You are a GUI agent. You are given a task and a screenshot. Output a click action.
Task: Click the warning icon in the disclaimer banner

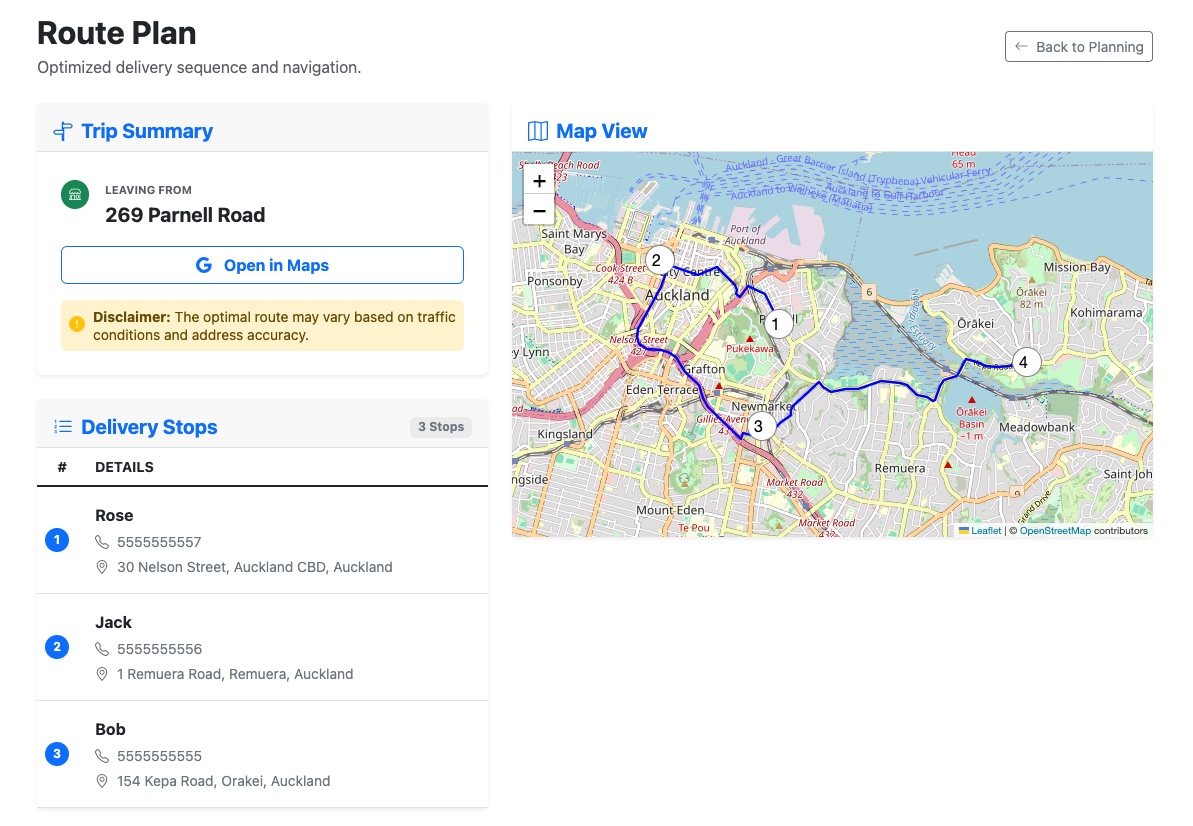pyautogui.click(x=77, y=324)
